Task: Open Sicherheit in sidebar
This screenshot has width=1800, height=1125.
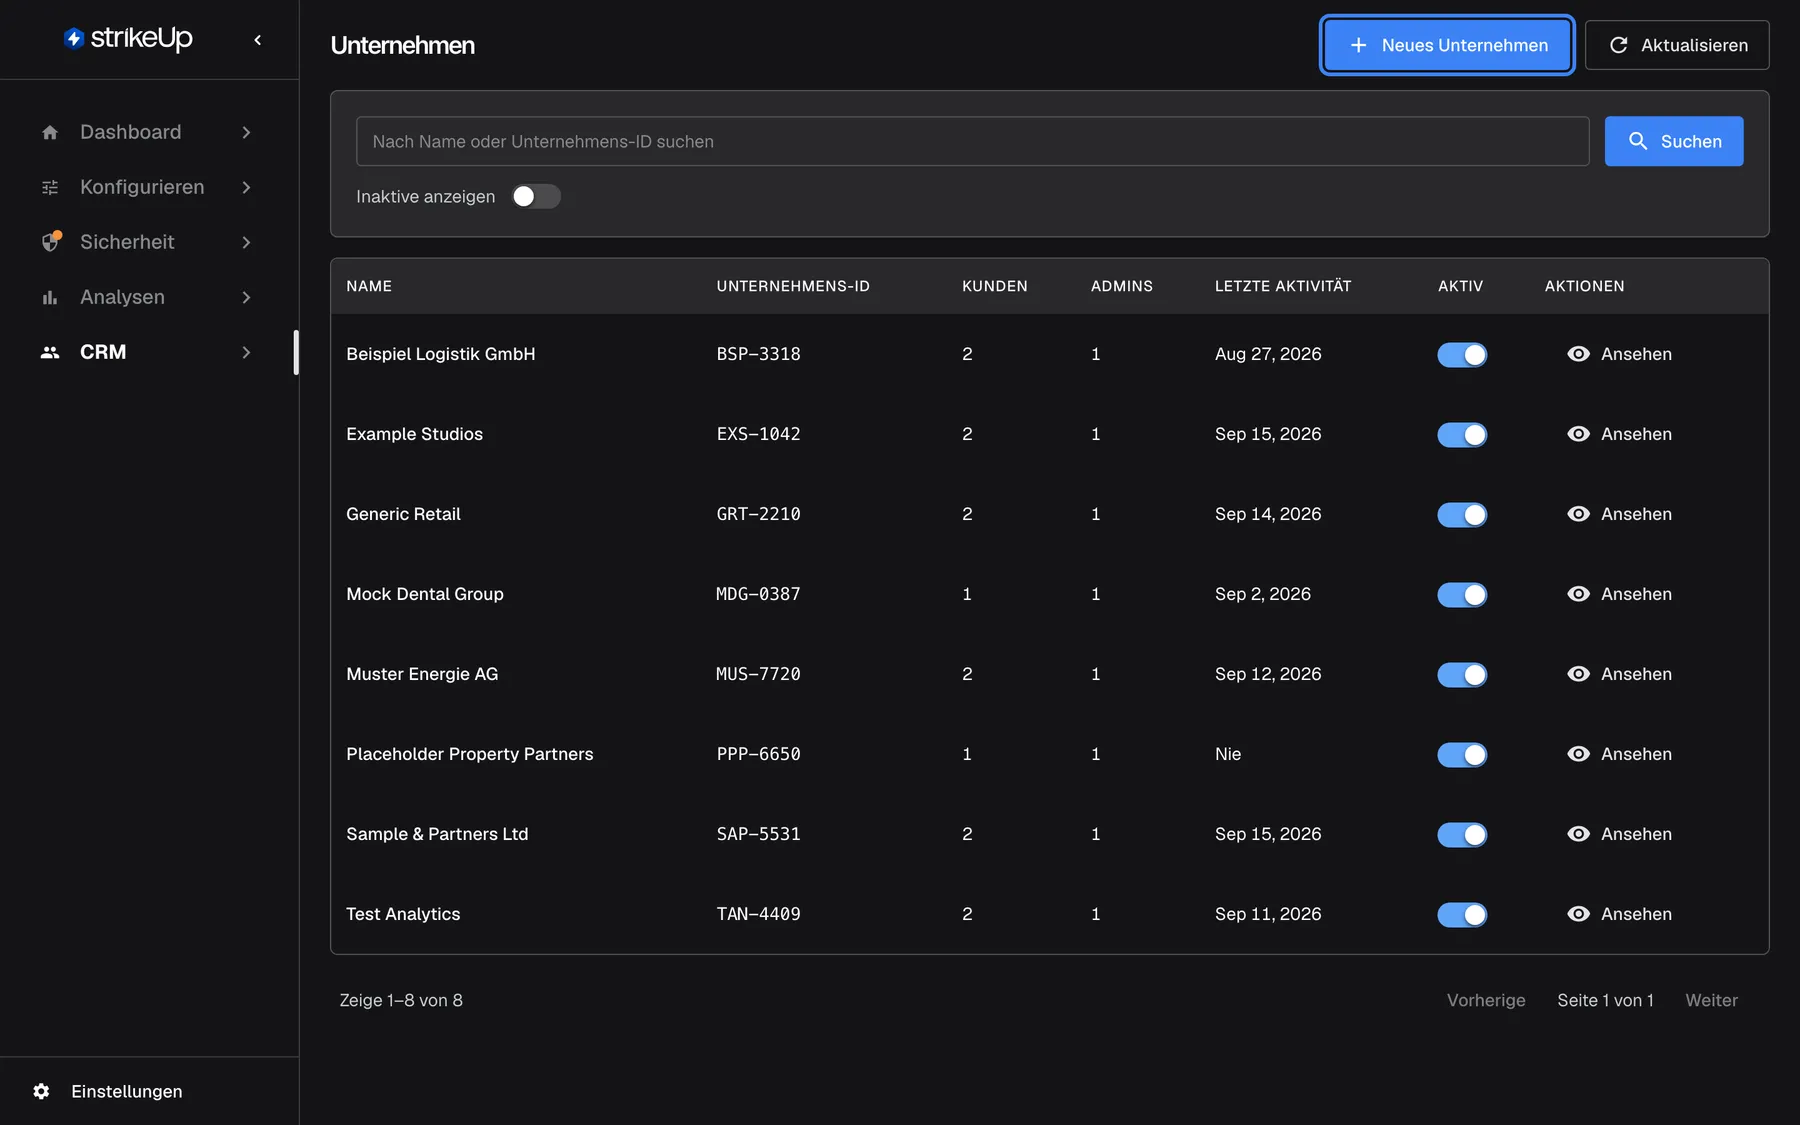Action: tap(147, 242)
